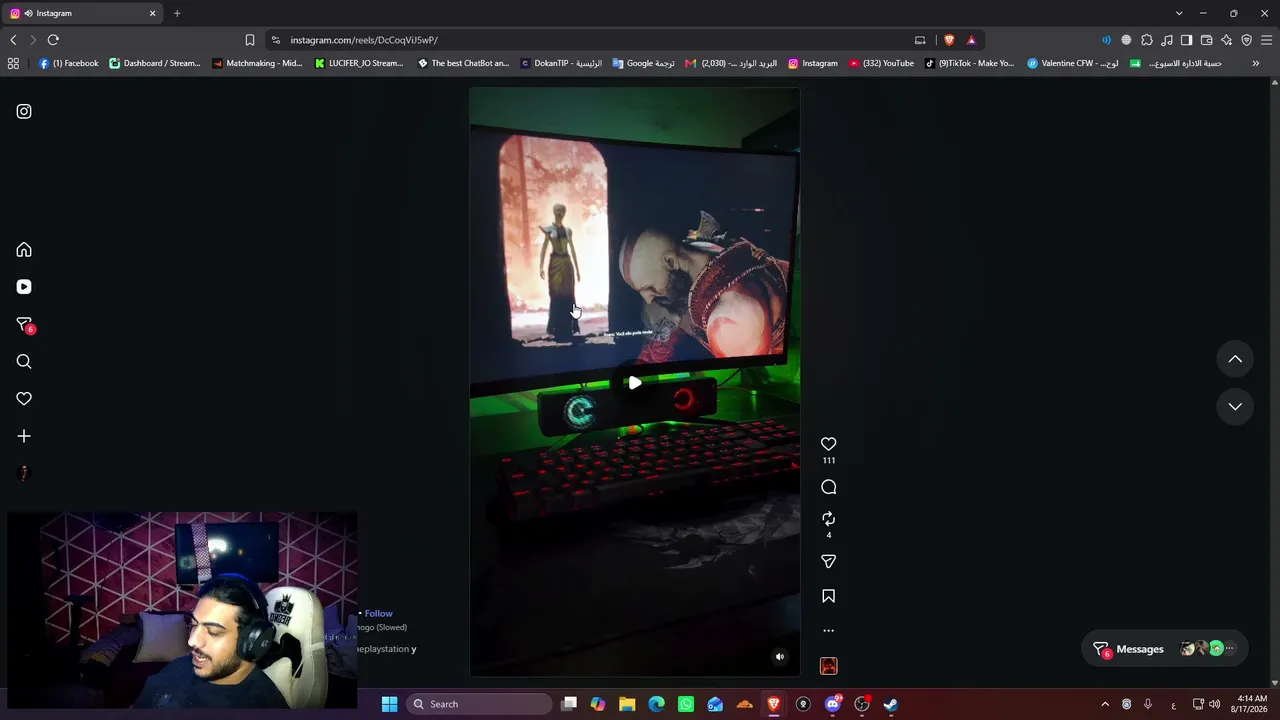Open the tab search dropdown arrow
The width and height of the screenshot is (1280, 720).
1179,13
